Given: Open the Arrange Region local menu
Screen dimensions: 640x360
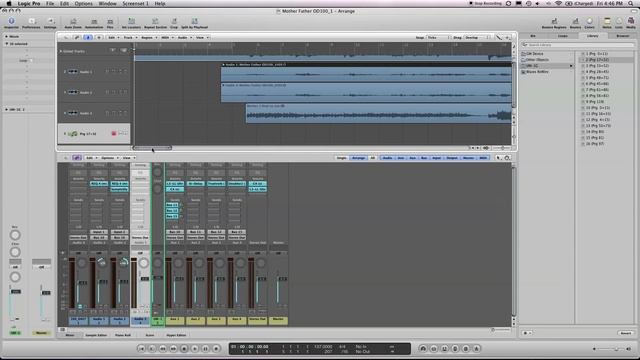Looking at the screenshot, I should (148, 38).
